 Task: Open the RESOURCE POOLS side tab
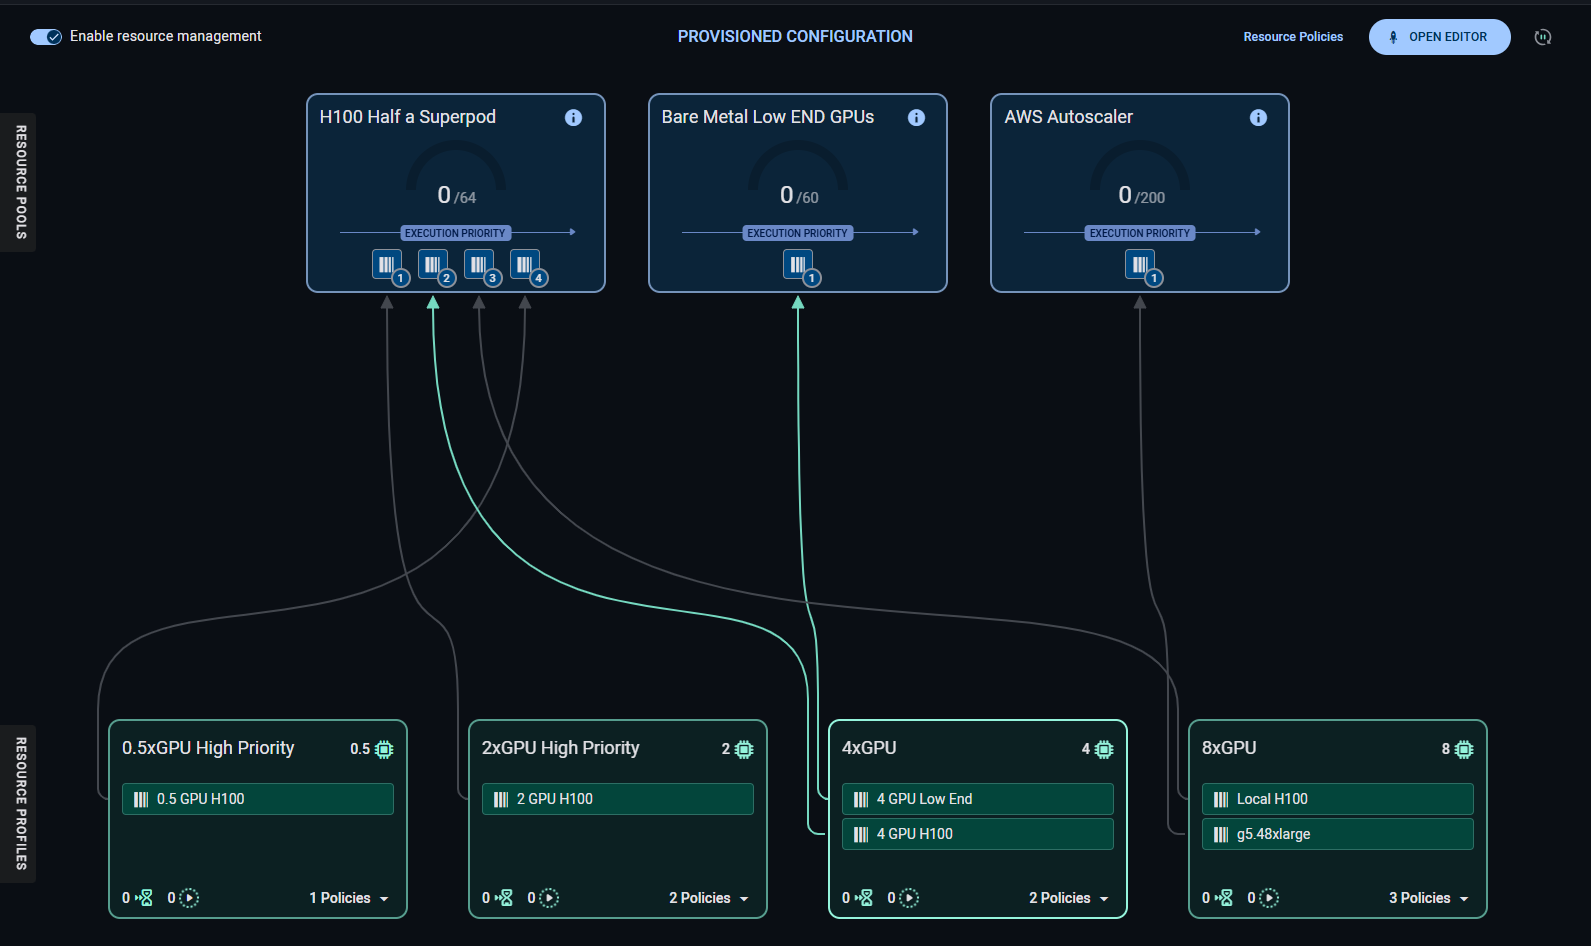(x=20, y=182)
